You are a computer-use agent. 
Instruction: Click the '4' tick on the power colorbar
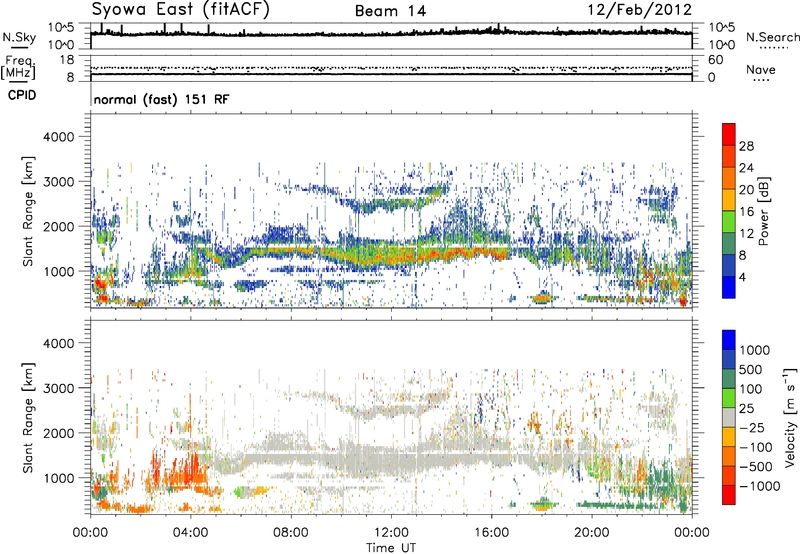(742, 277)
